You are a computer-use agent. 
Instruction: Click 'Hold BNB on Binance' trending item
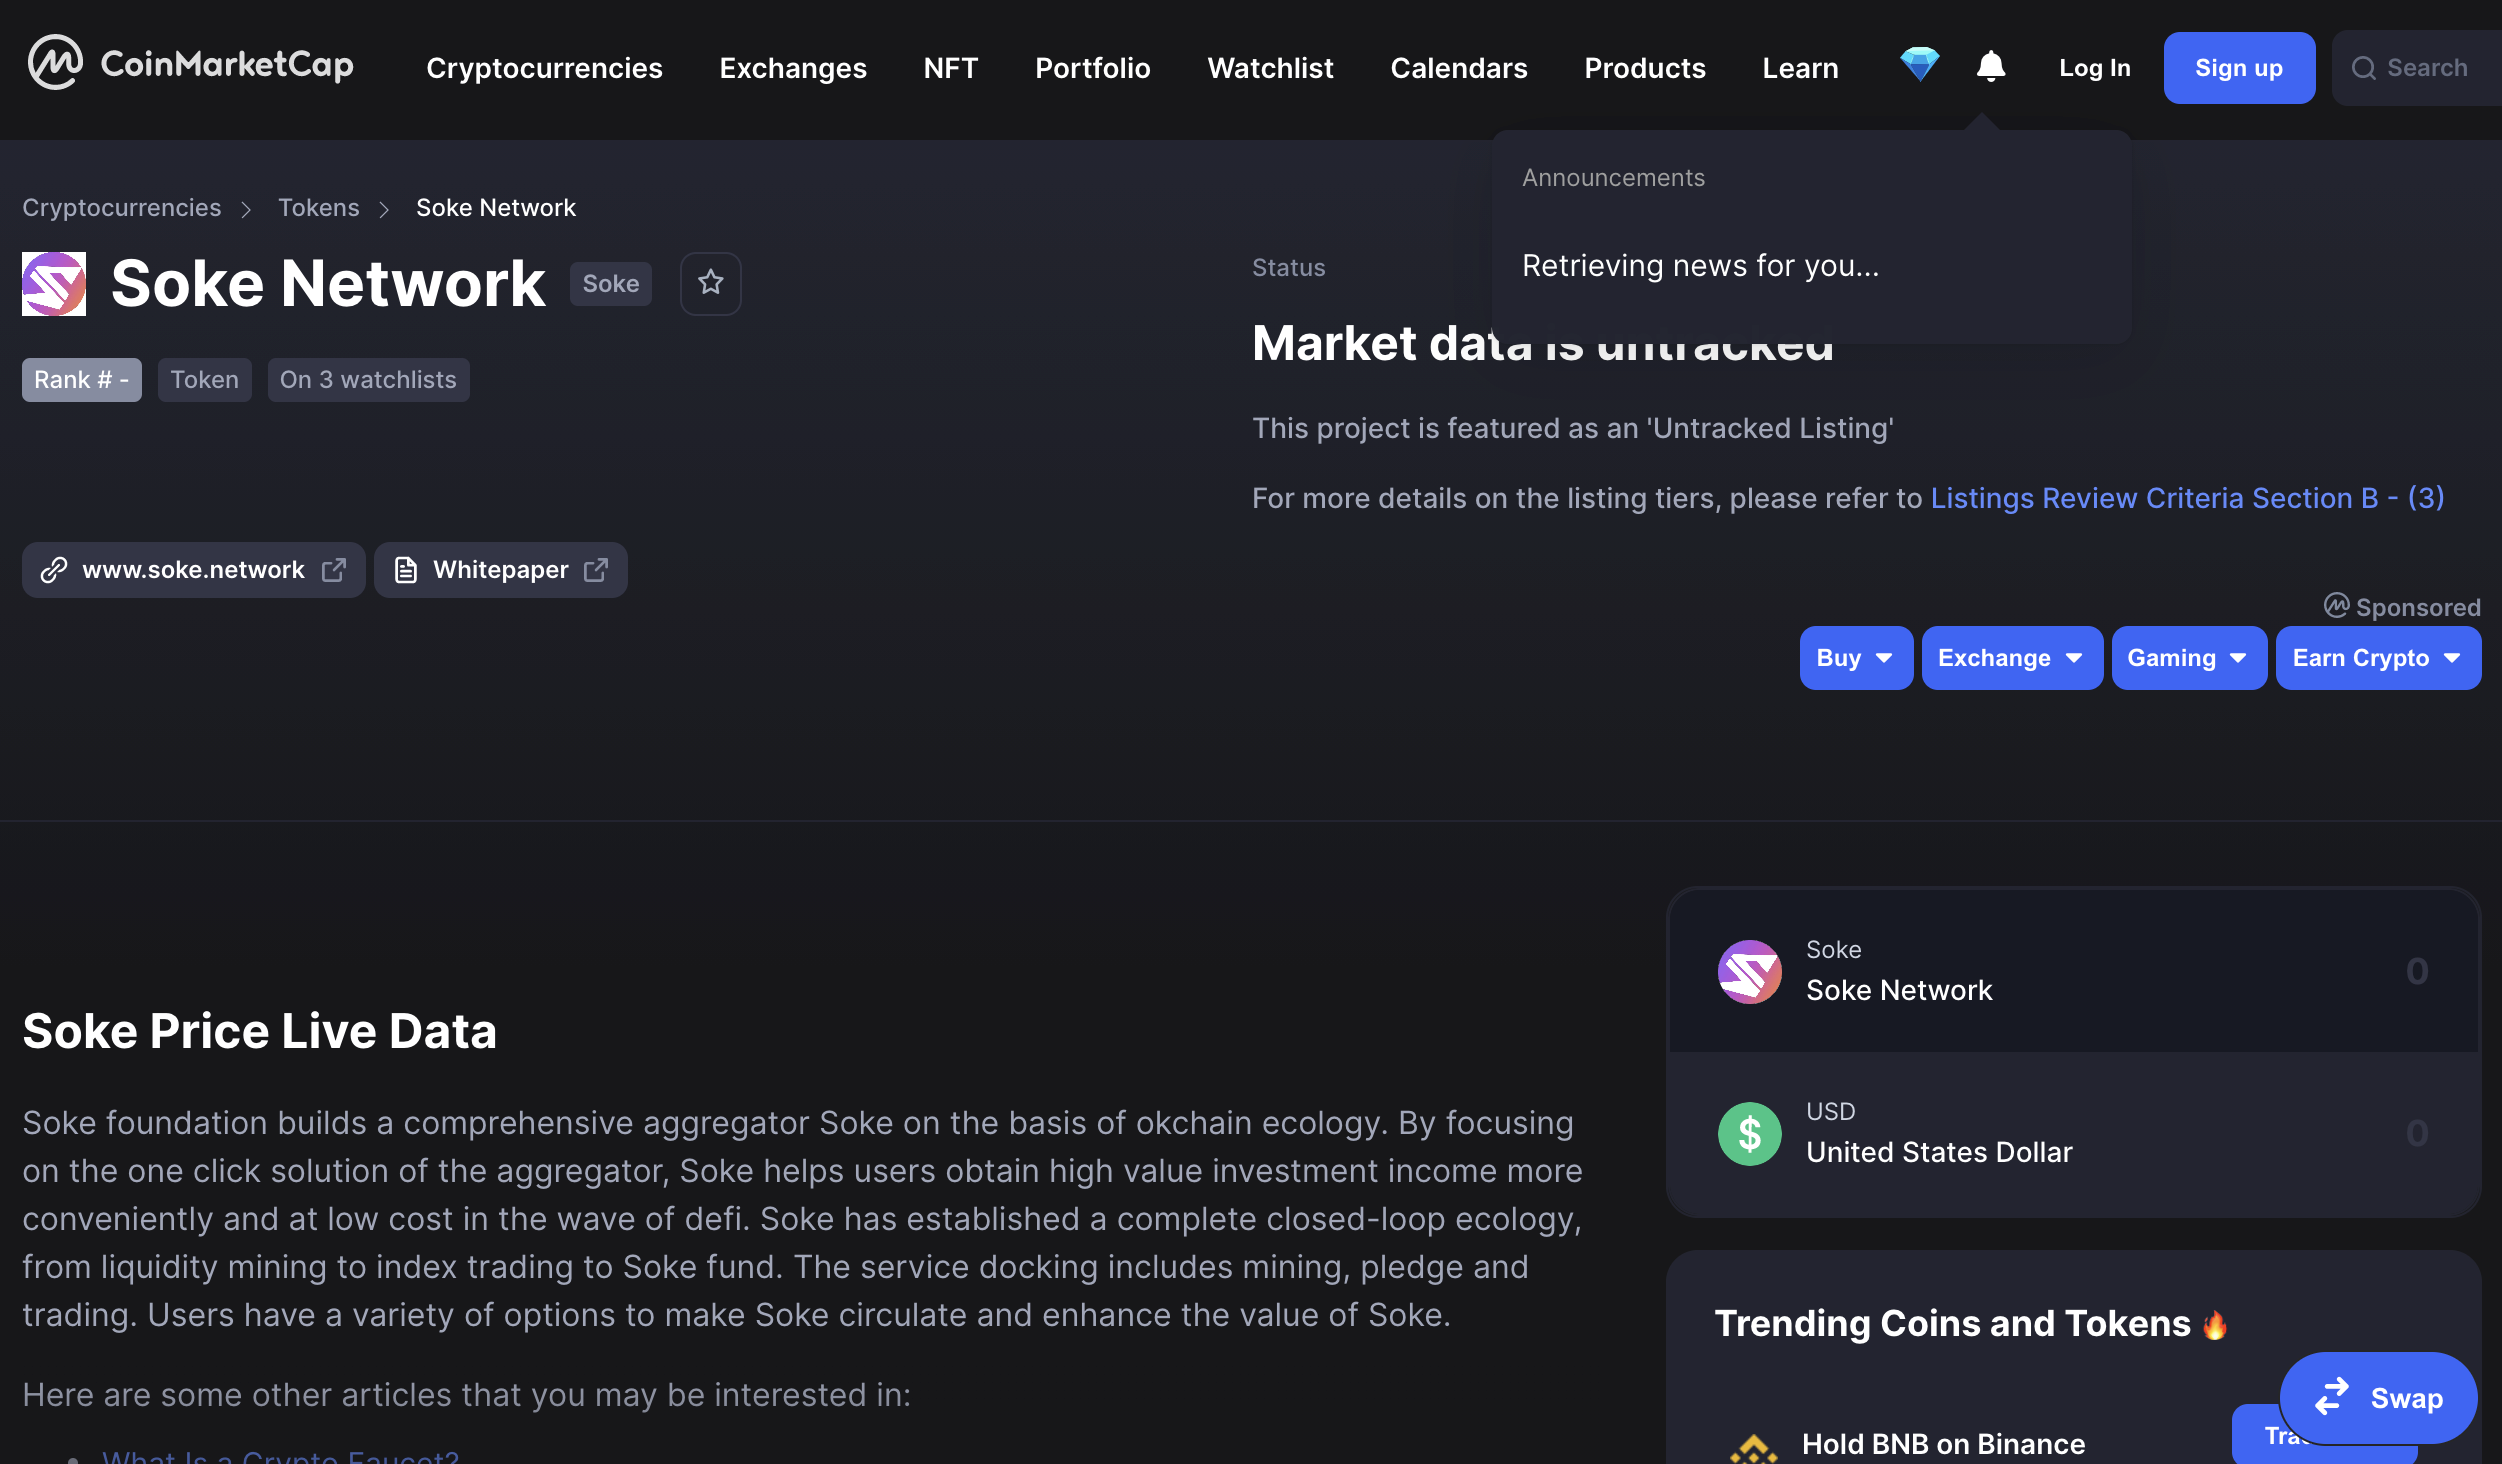pyautogui.click(x=1943, y=1444)
